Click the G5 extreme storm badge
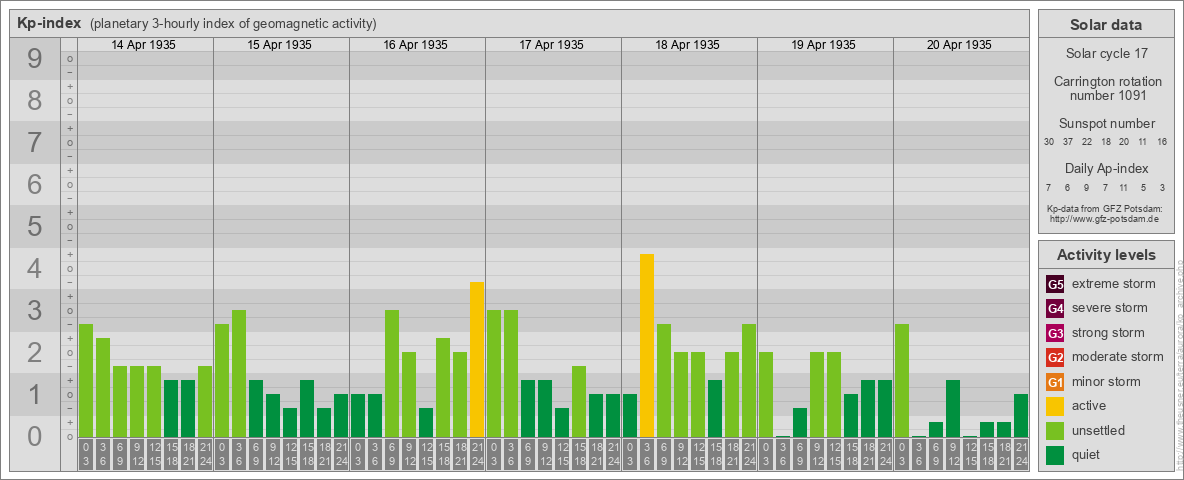Image resolution: width=1184 pixels, height=480 pixels. pyautogui.click(x=1055, y=285)
